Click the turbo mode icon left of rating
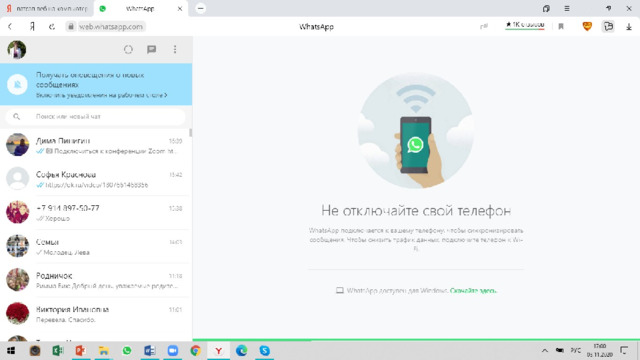The height and width of the screenshot is (360, 640). [484, 27]
